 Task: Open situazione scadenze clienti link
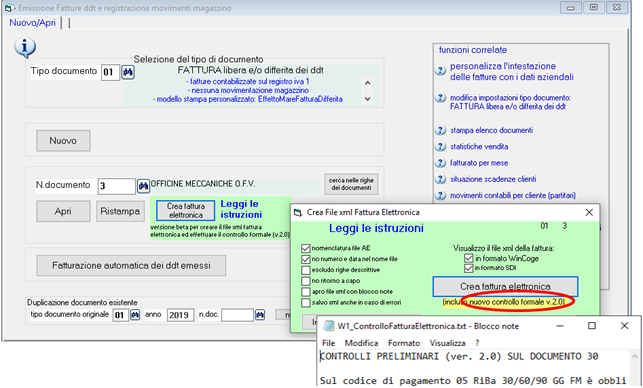tap(493, 179)
